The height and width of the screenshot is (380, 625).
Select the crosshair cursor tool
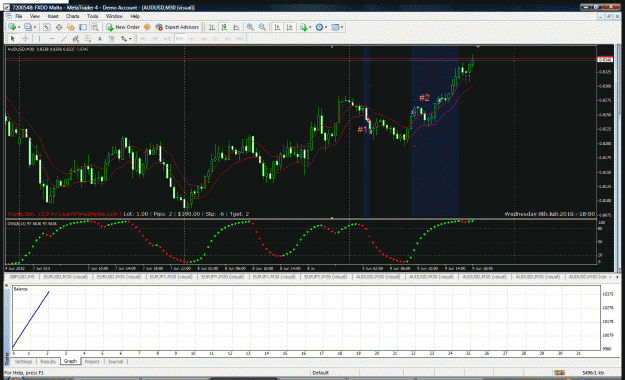pyautogui.click(x=25, y=39)
